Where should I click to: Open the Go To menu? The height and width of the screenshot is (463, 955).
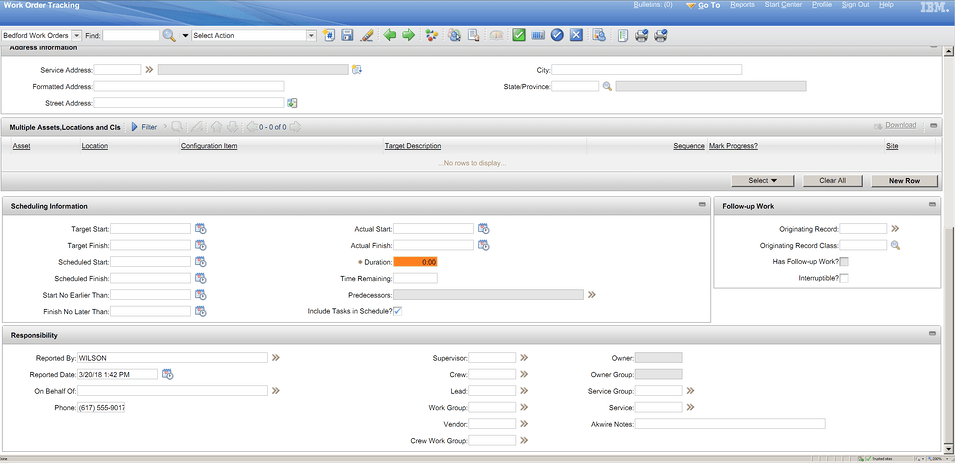pos(703,5)
